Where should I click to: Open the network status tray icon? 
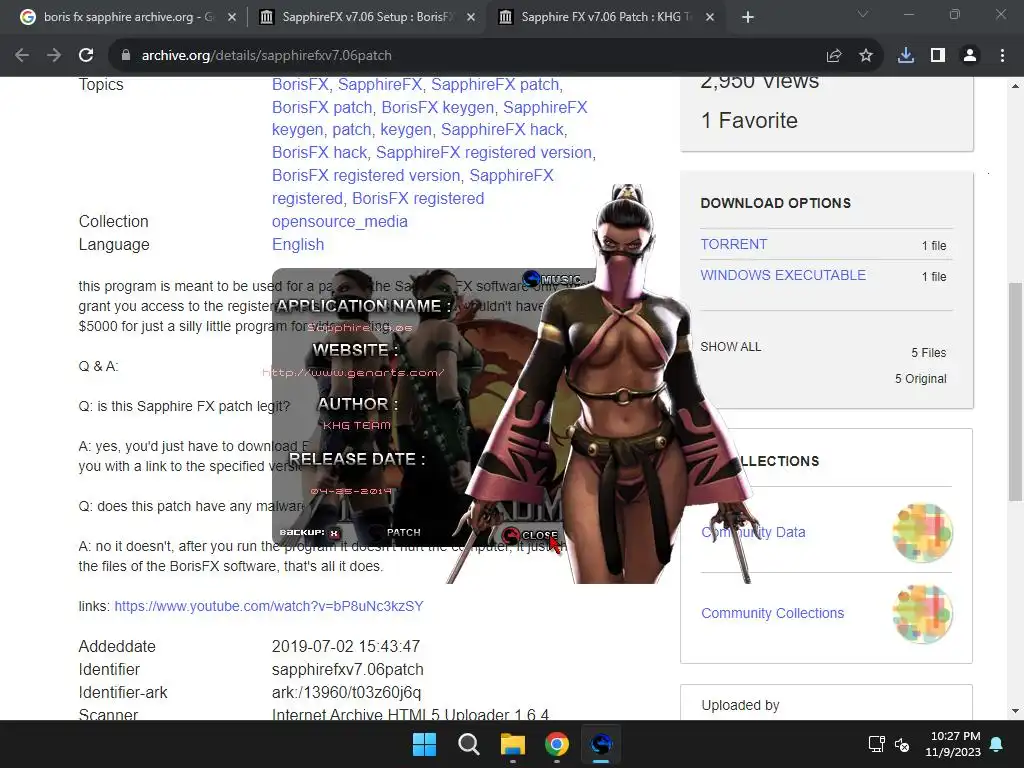click(x=876, y=744)
